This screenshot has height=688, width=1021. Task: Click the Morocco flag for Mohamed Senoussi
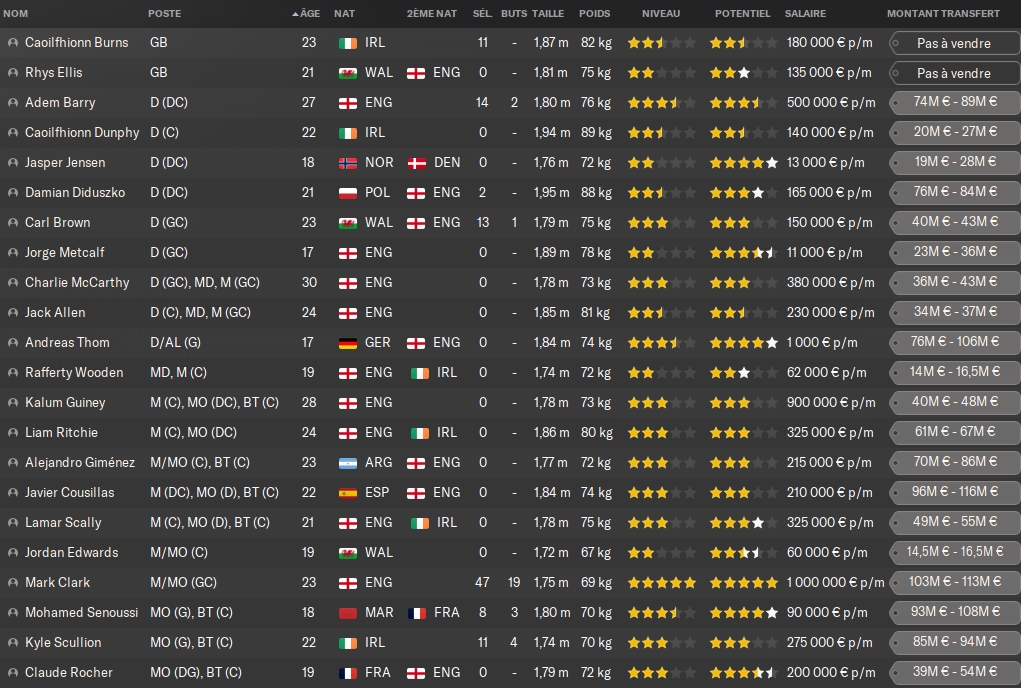(x=348, y=613)
